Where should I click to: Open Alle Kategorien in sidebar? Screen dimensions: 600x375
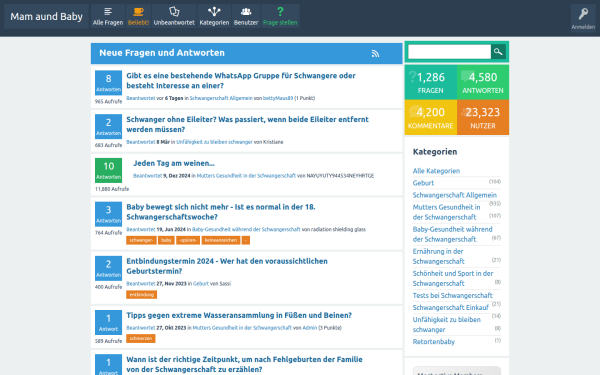pyautogui.click(x=436, y=171)
